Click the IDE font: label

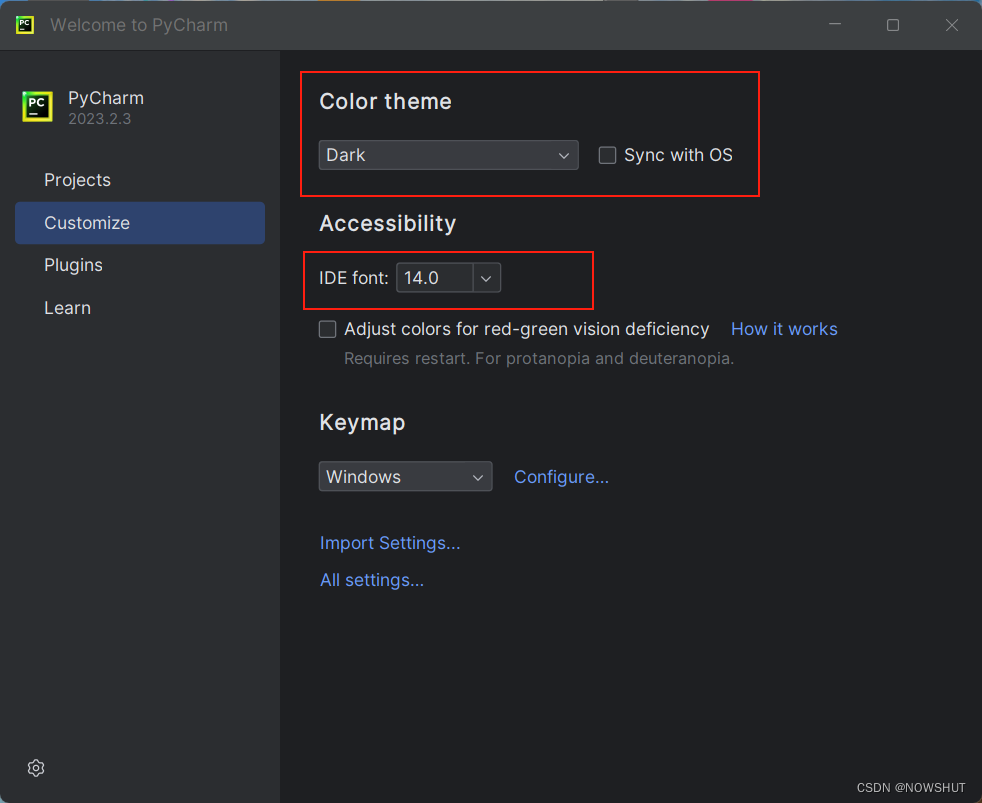pos(354,277)
